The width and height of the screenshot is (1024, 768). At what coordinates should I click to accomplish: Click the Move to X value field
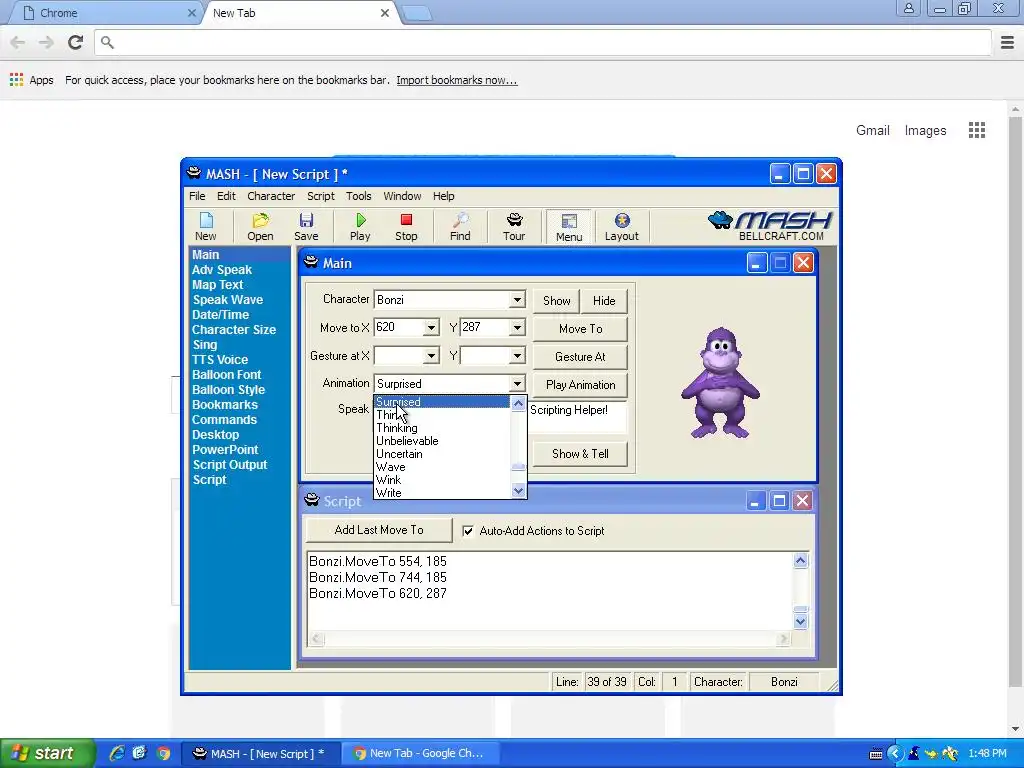[398, 328]
